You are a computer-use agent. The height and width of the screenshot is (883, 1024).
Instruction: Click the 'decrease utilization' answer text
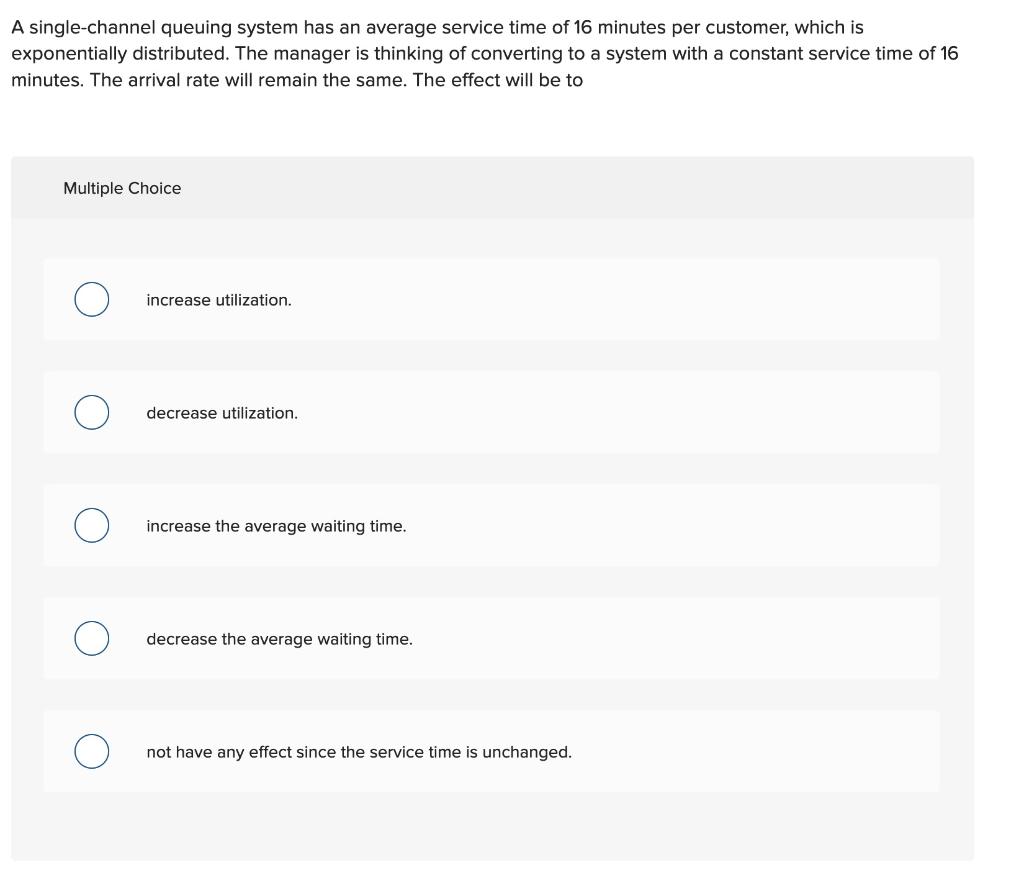(221, 412)
